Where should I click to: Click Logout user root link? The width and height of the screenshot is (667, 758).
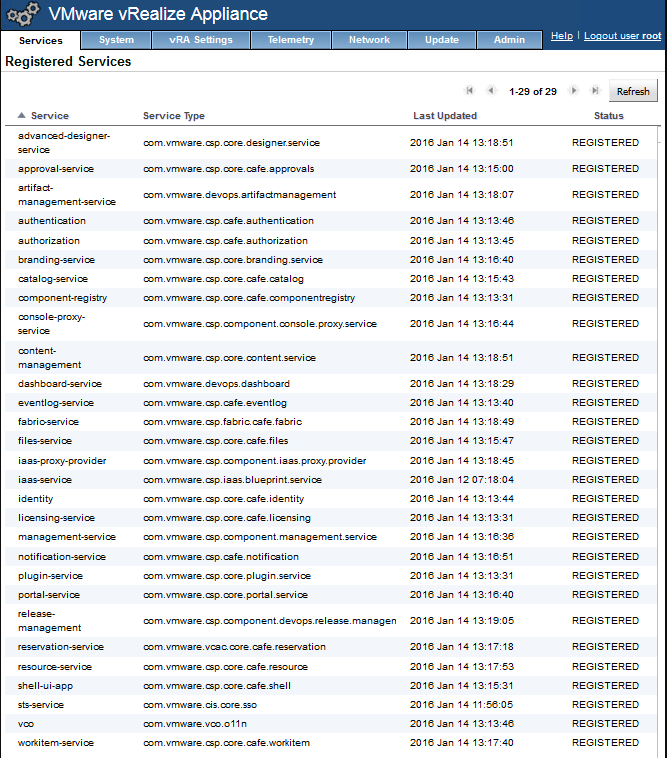(623, 36)
